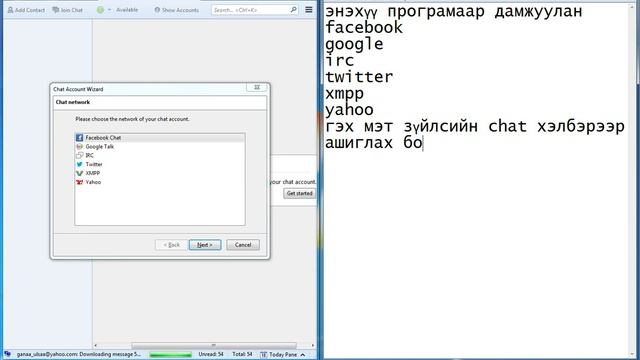Select XMPP network entry
Image resolution: width=640 pixels, height=360 pixels.
pyautogui.click(x=160, y=173)
